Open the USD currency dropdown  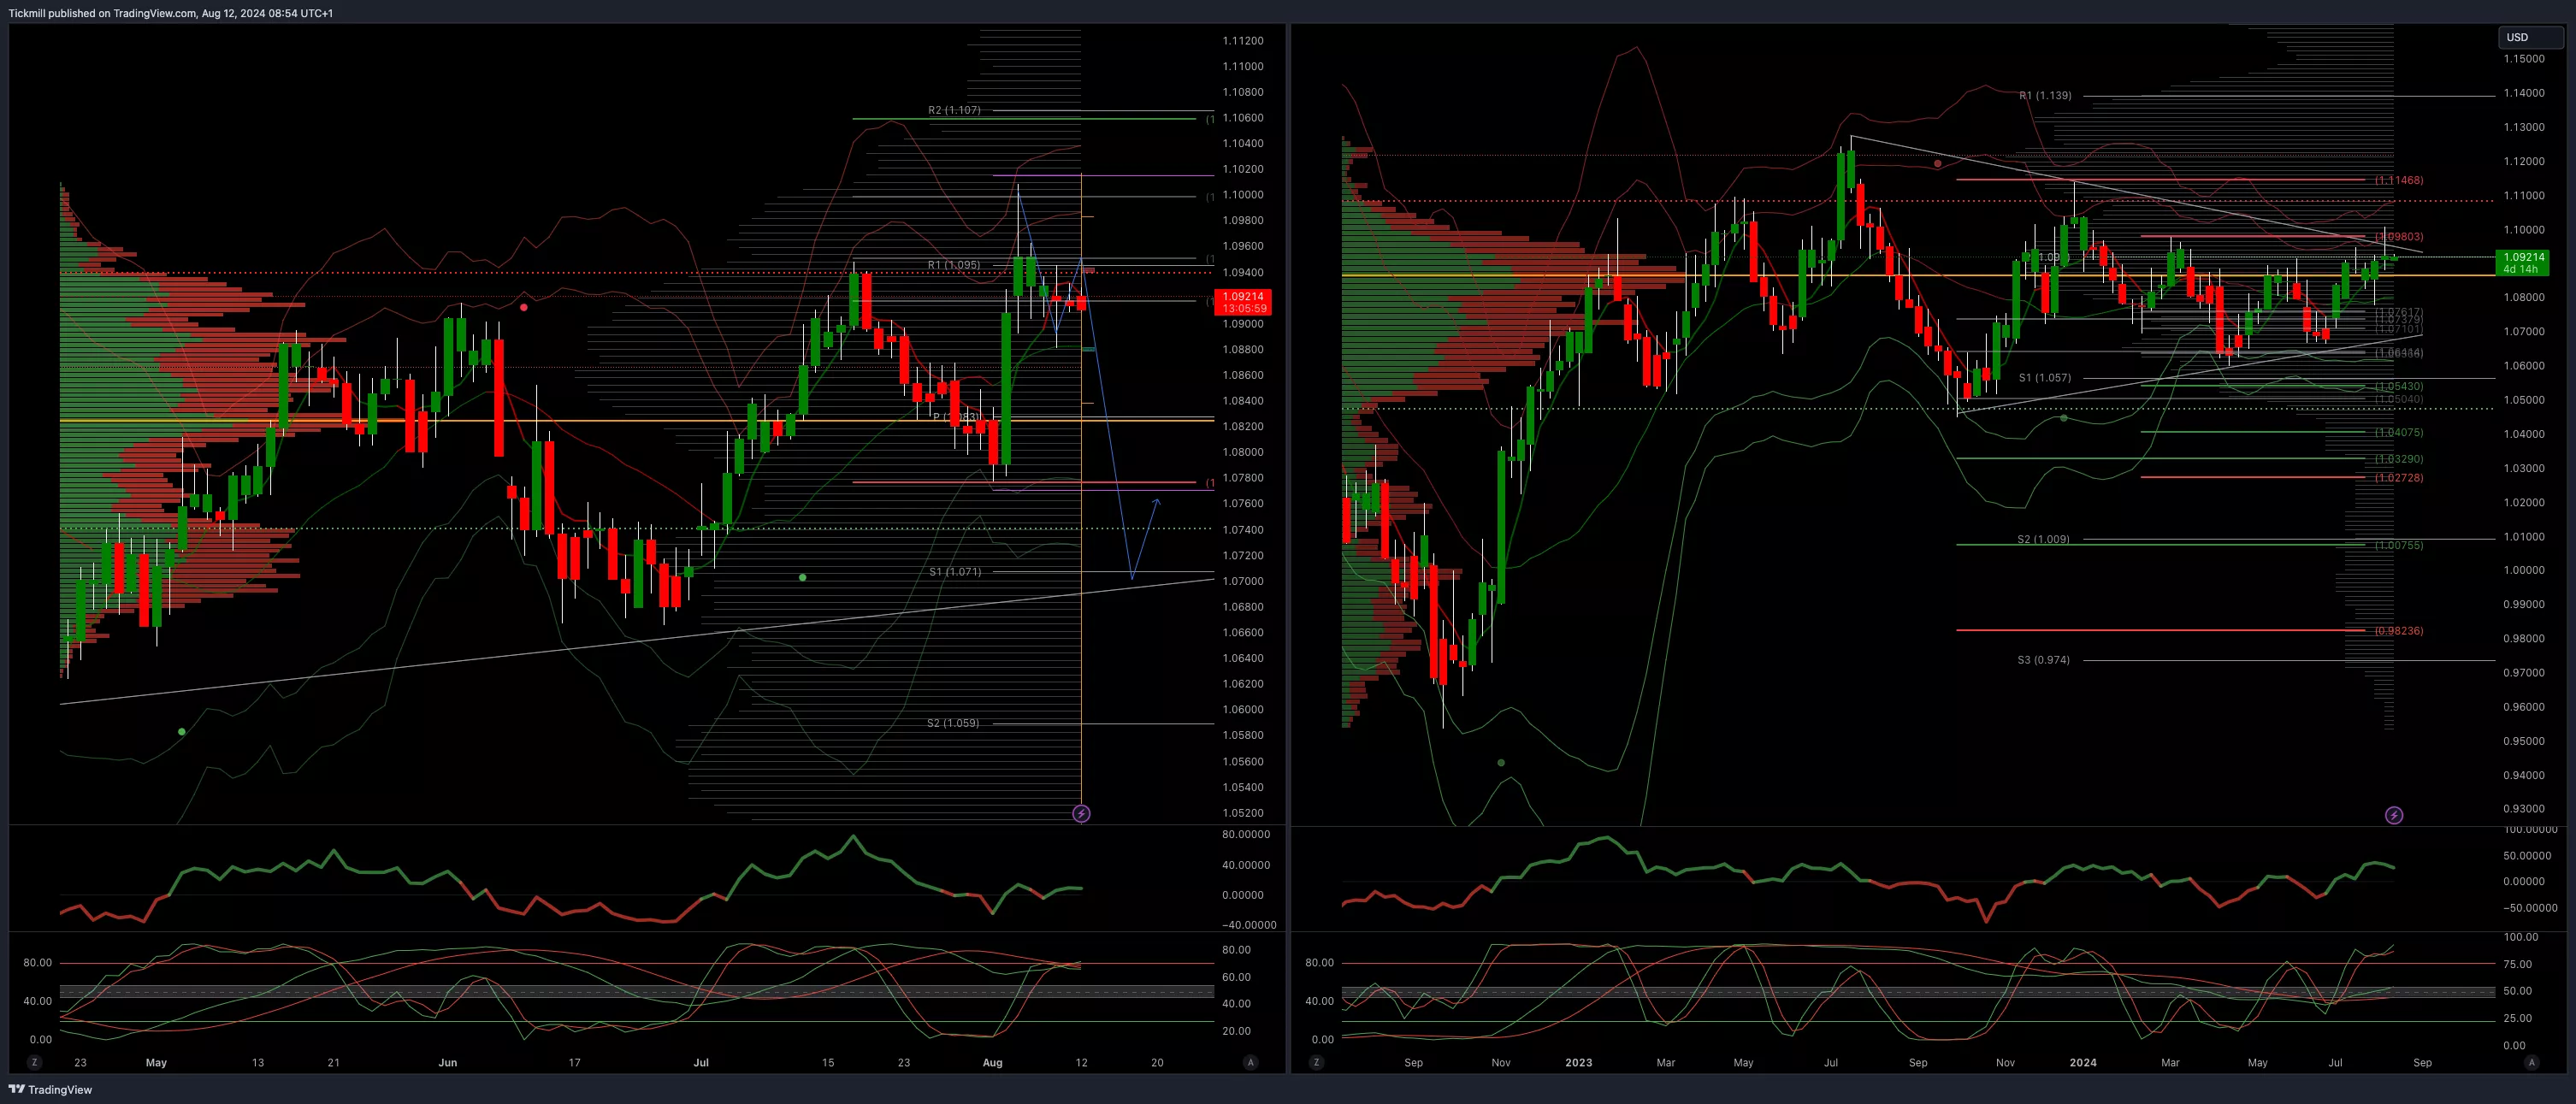click(x=2529, y=37)
